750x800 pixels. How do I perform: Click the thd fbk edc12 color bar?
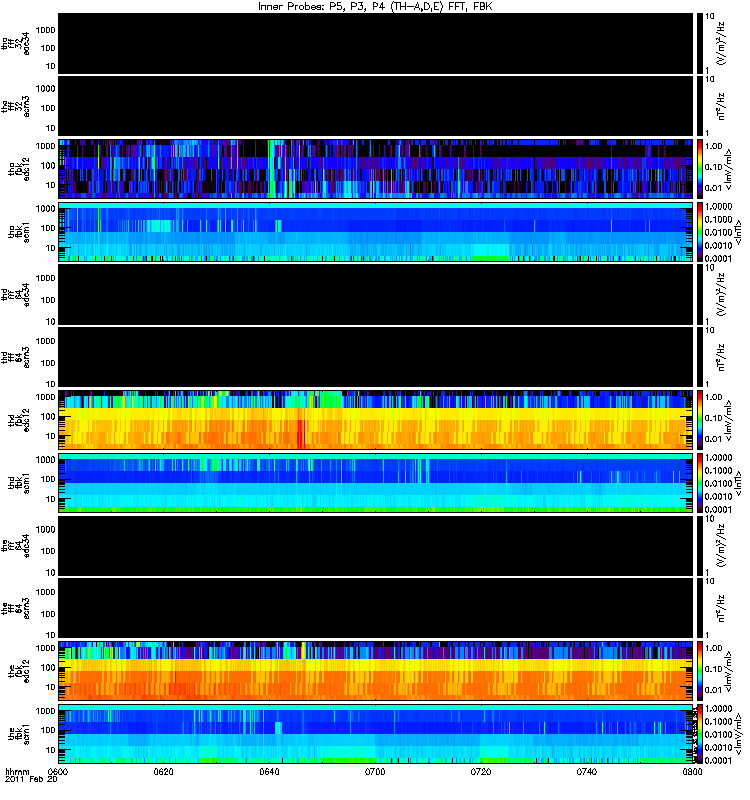(x=700, y=419)
